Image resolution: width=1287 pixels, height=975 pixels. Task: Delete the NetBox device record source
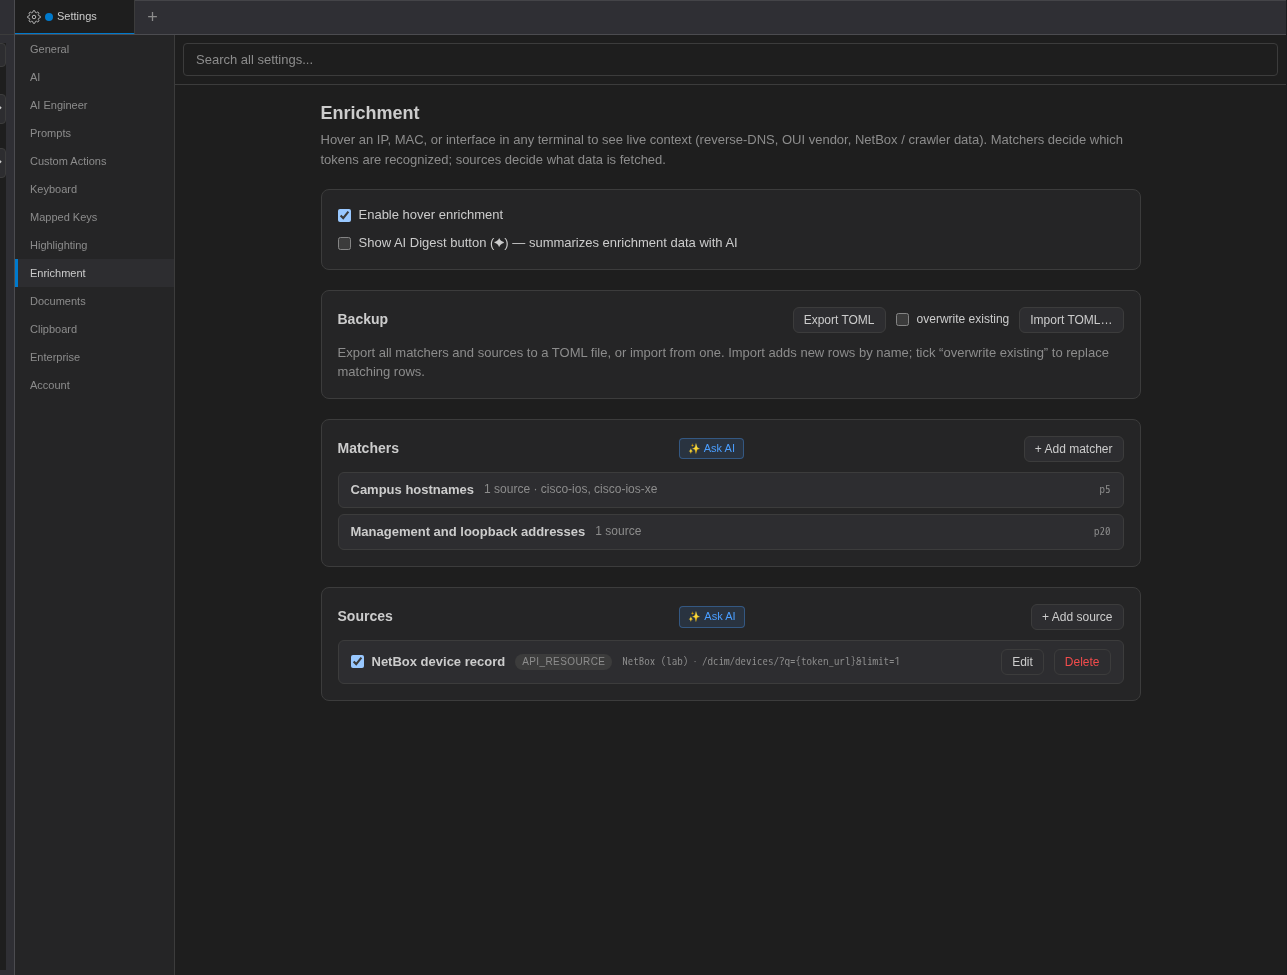(x=1082, y=662)
